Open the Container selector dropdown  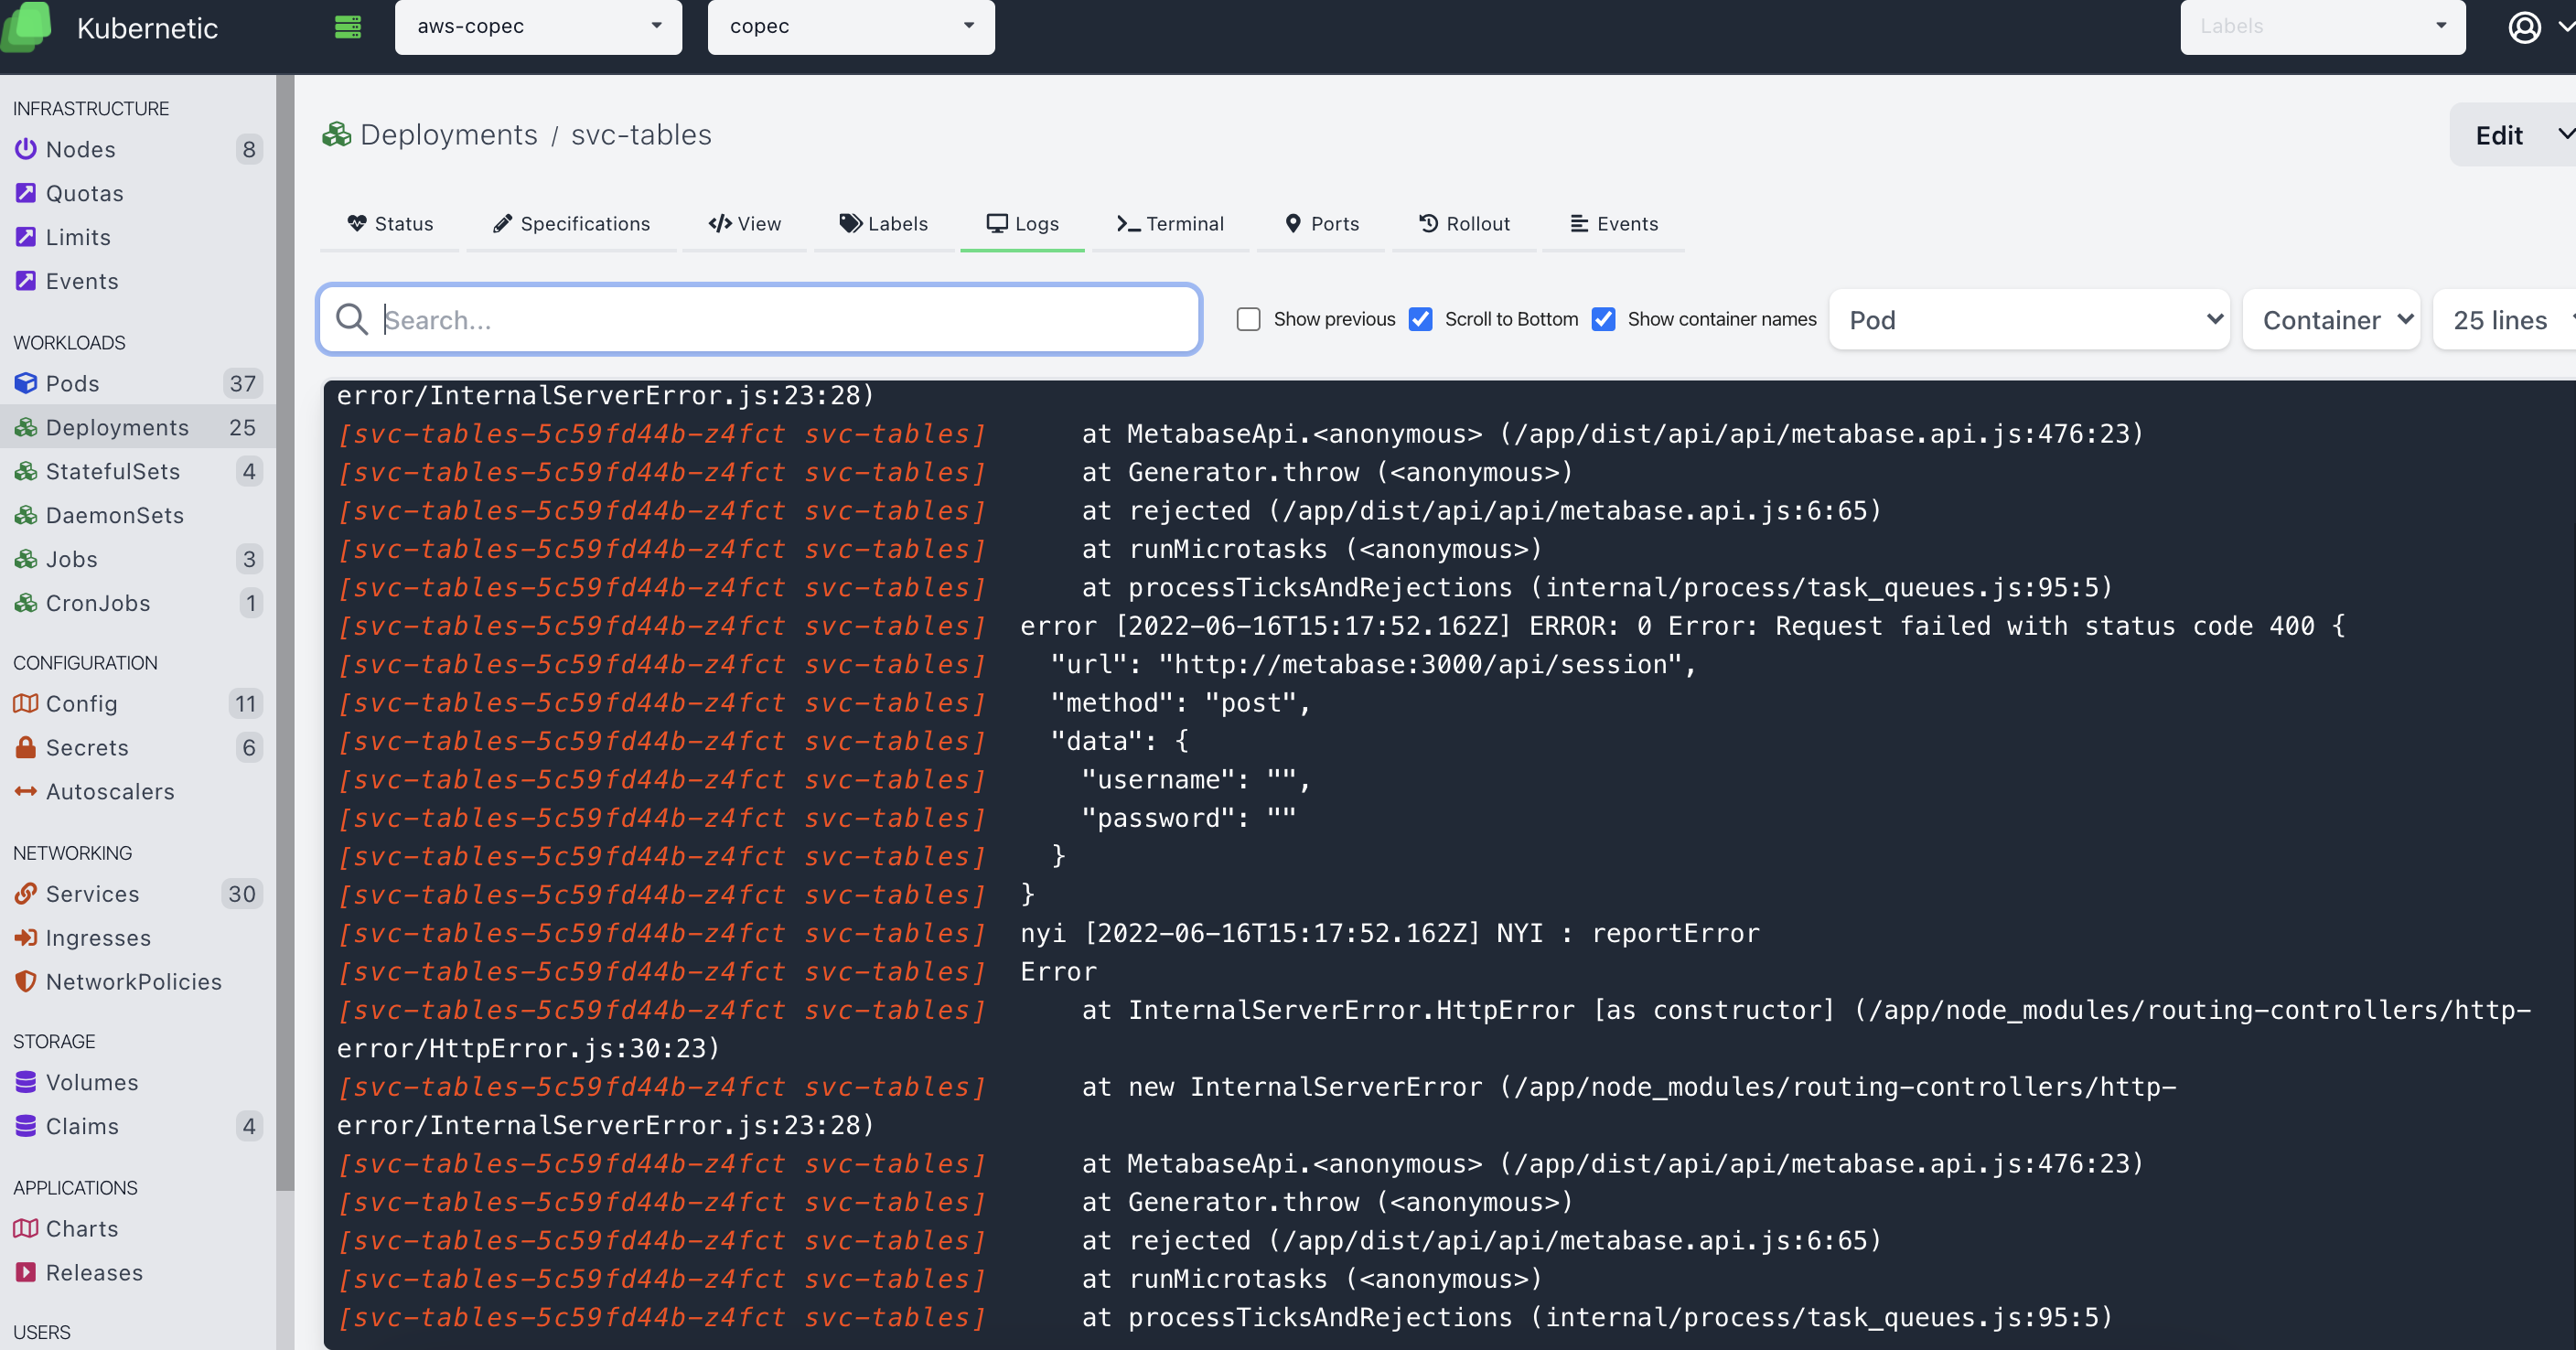[x=2331, y=320]
